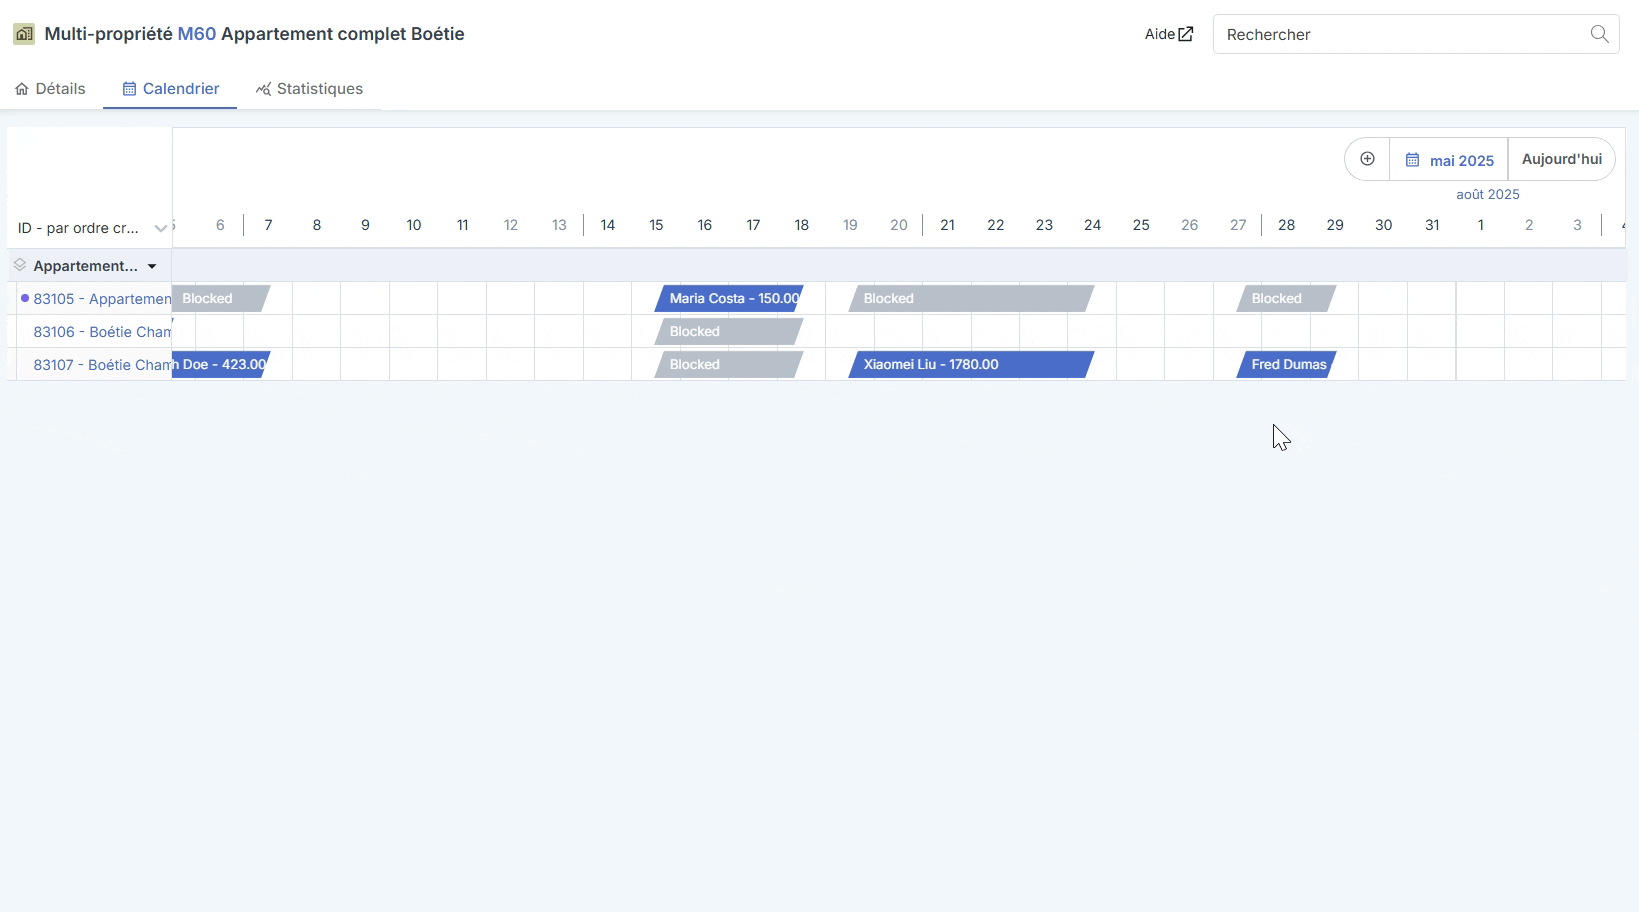Click Blocked bar on 83107 near day 16

pos(729,364)
